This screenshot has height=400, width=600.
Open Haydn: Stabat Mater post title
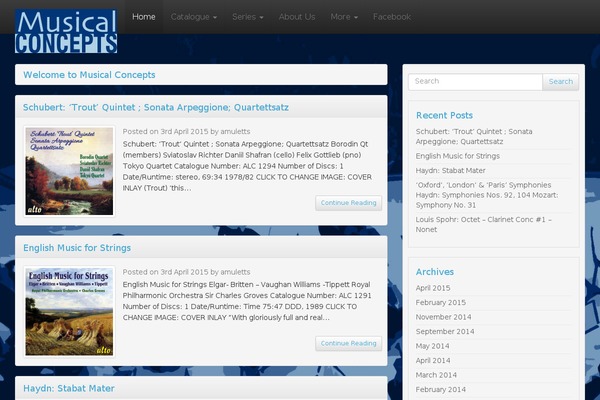pos(69,388)
